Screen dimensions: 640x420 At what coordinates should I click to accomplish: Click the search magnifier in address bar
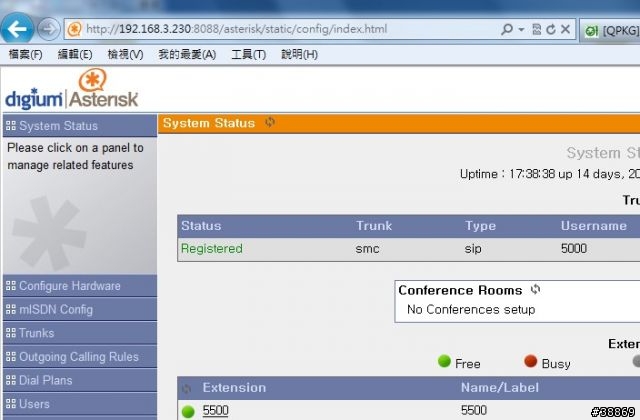coord(507,29)
